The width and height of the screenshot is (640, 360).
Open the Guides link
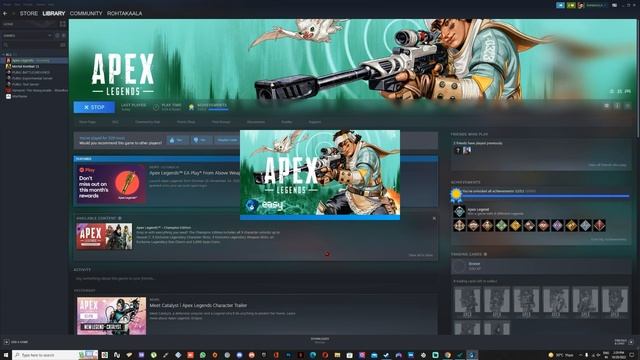[x=287, y=122]
